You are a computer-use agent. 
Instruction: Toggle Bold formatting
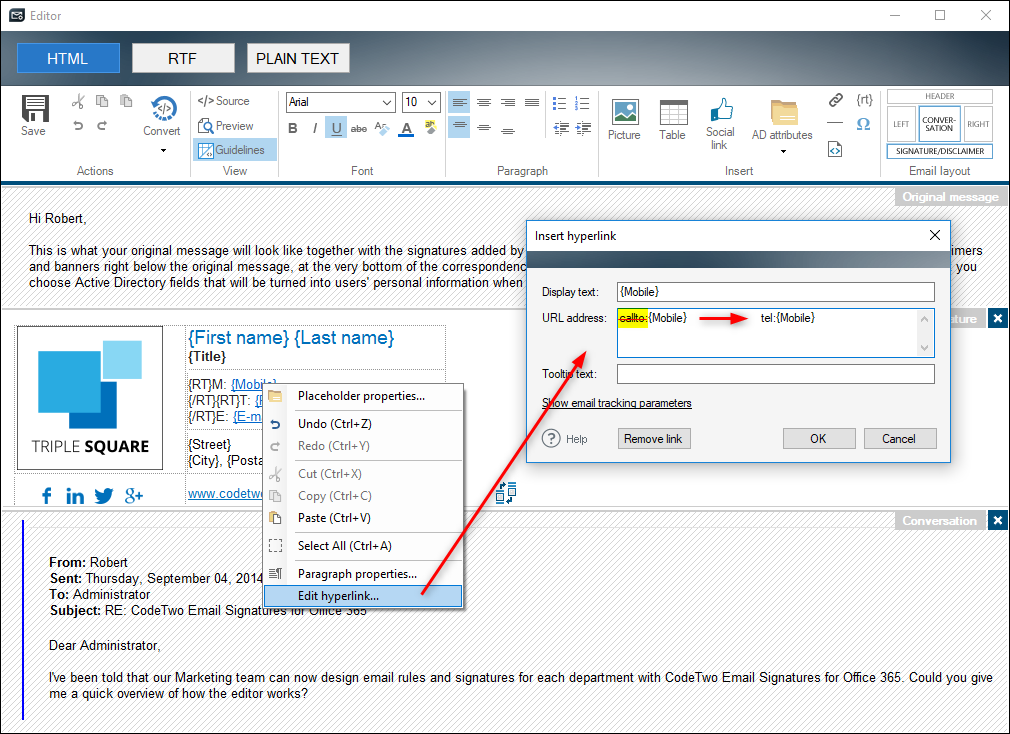click(x=292, y=128)
